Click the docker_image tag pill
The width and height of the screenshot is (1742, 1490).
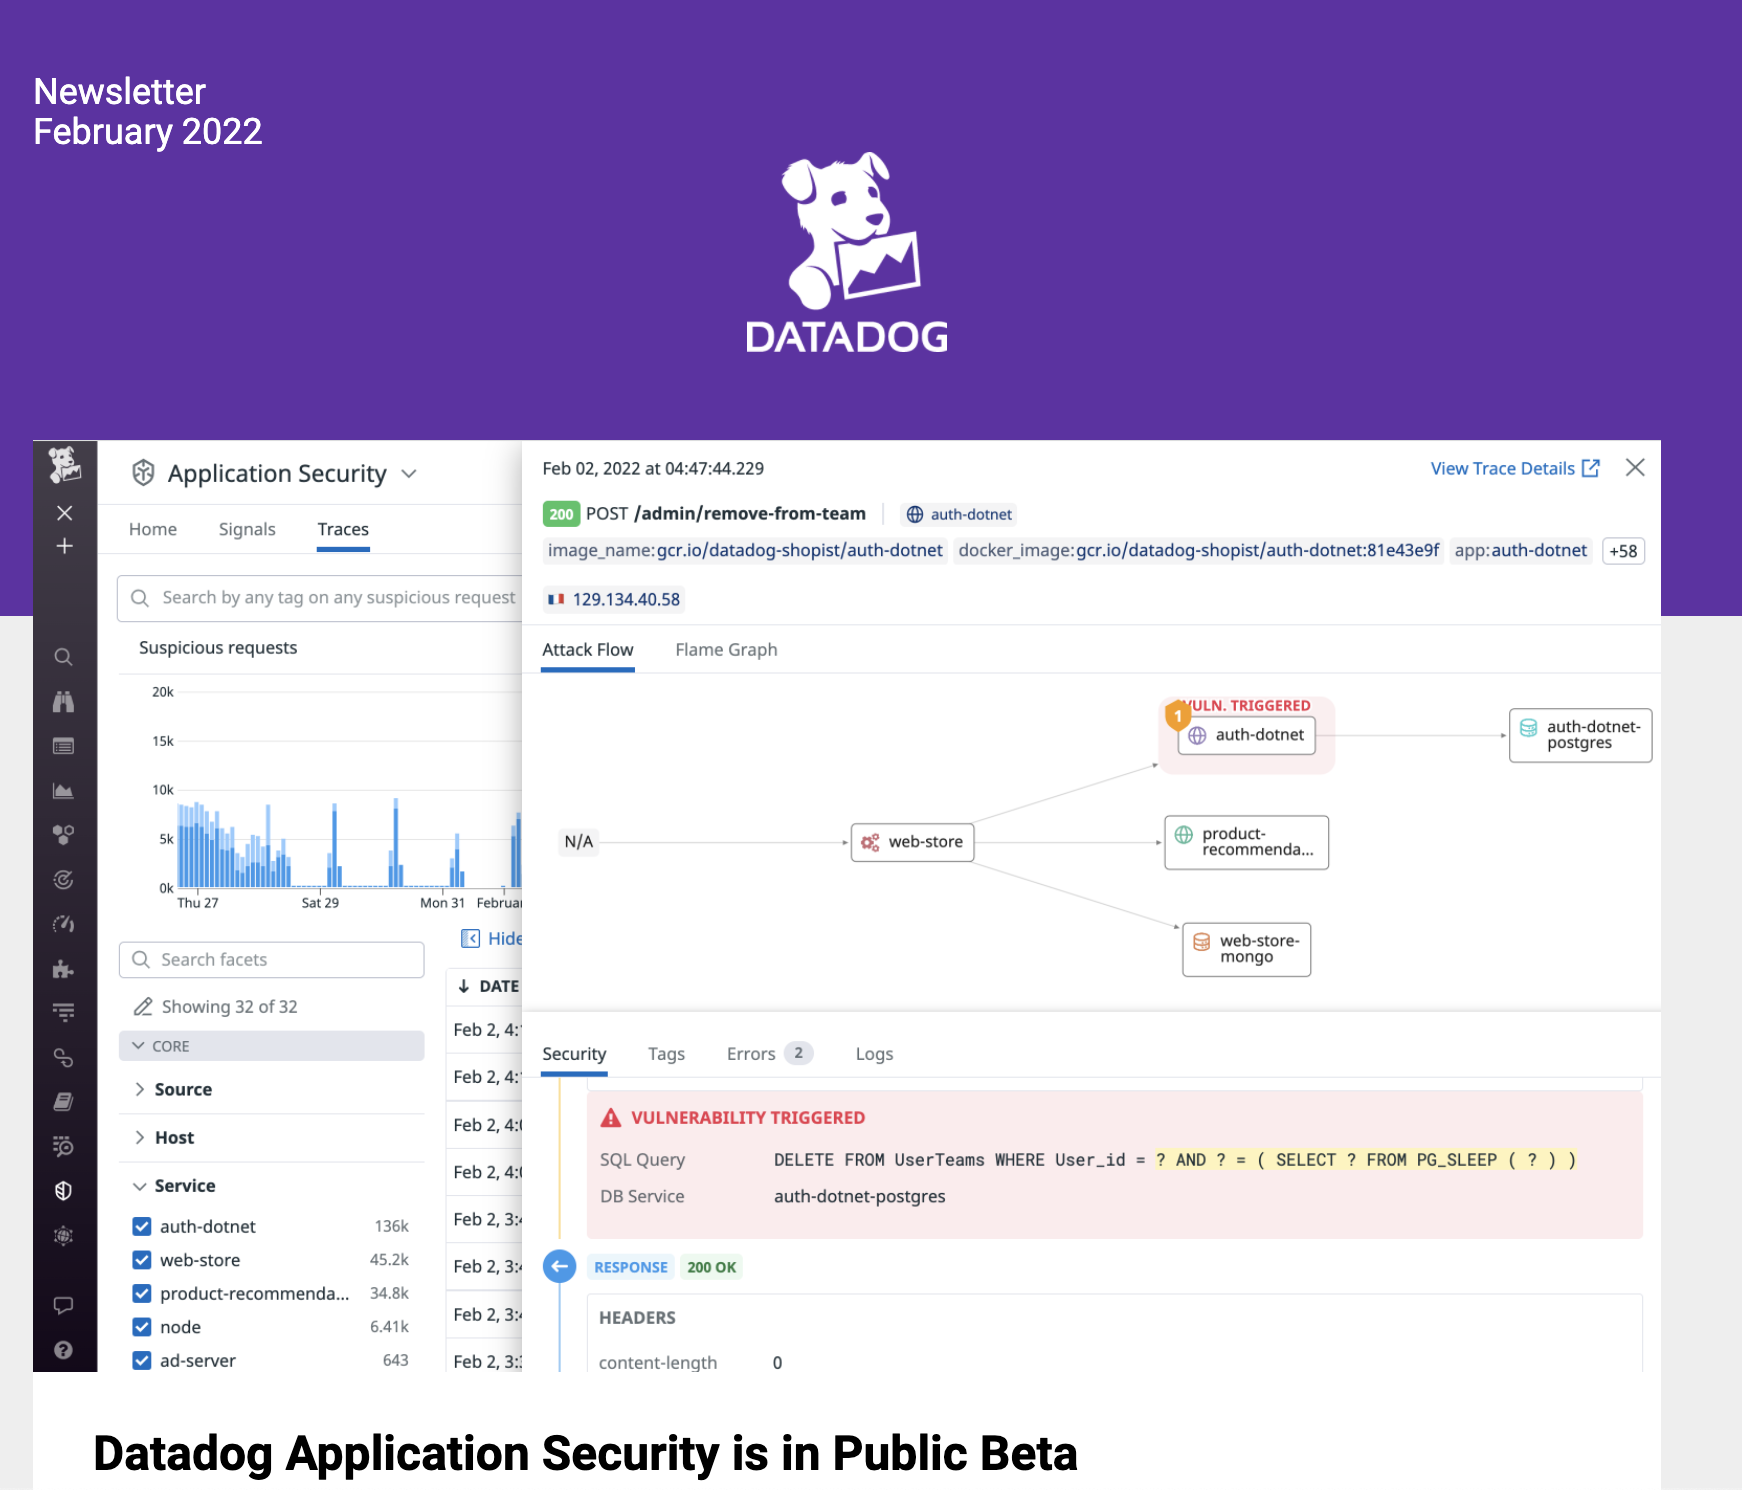[1198, 550]
